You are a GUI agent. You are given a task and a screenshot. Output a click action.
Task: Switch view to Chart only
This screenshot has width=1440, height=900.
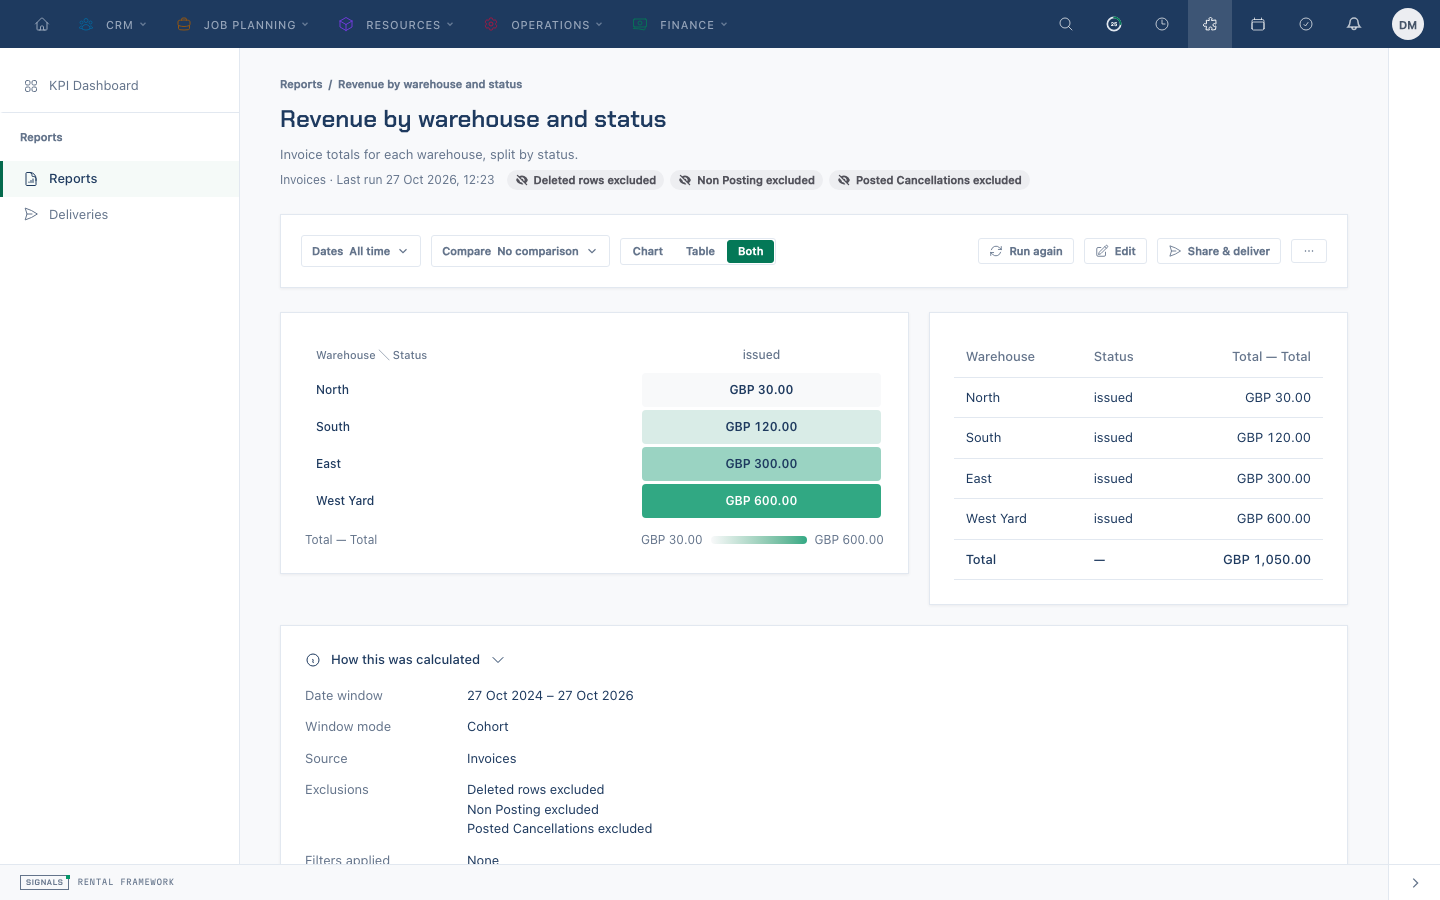(648, 251)
